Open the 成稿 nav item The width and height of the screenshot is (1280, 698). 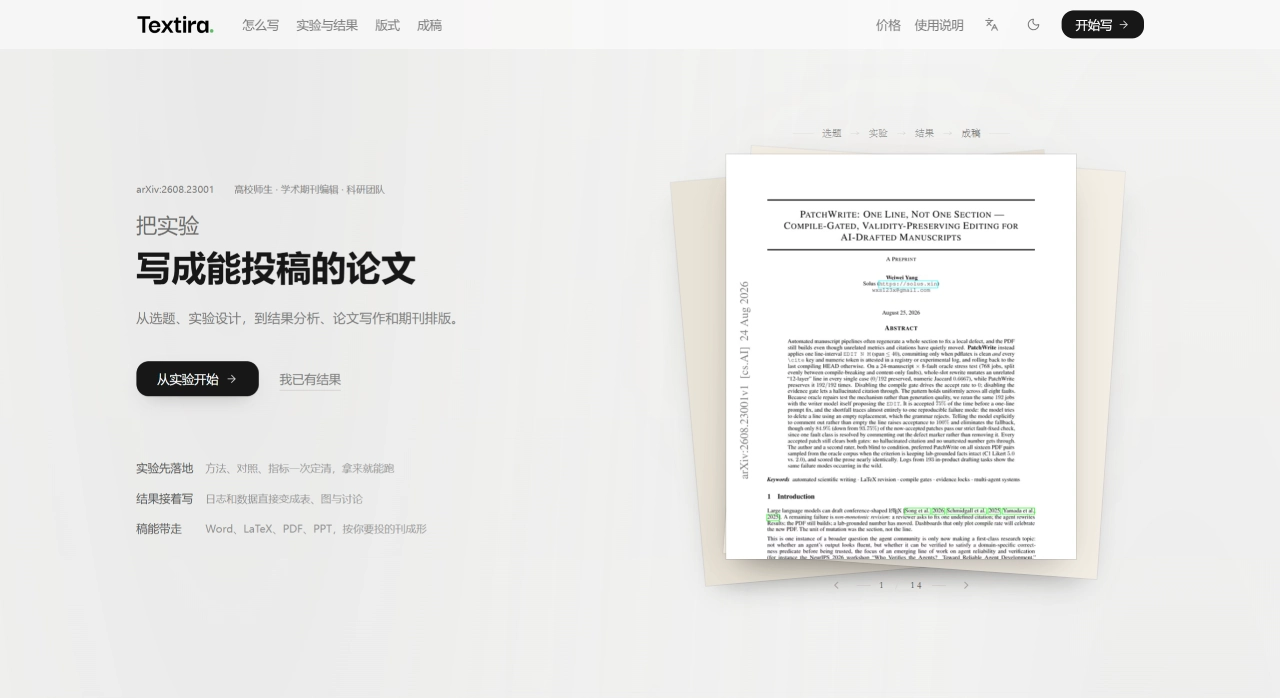(430, 25)
